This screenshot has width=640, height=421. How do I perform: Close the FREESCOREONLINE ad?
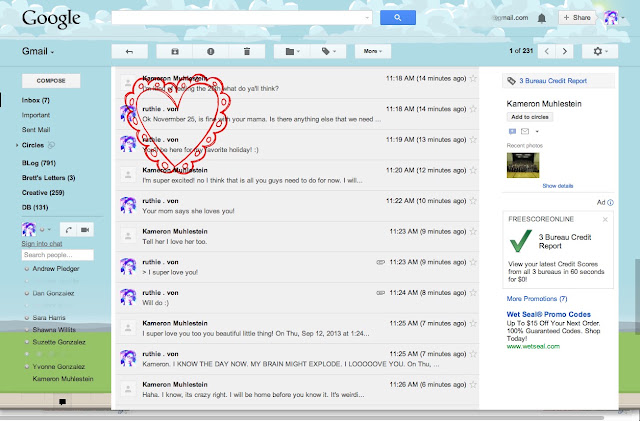[x=605, y=219]
